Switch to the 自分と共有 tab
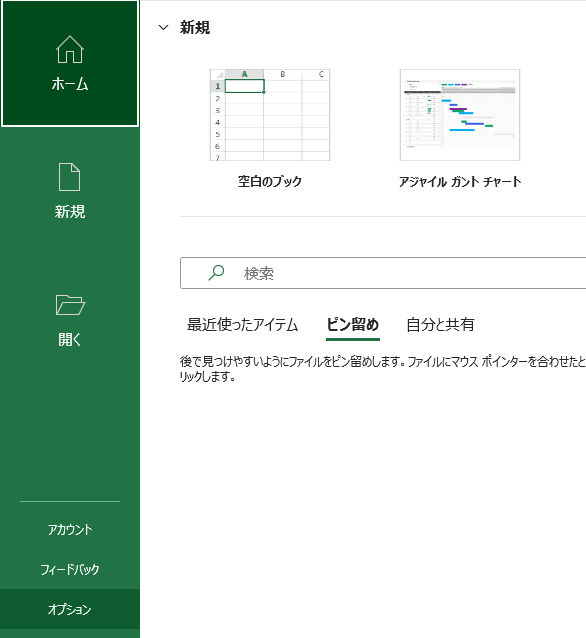 [x=440, y=325]
